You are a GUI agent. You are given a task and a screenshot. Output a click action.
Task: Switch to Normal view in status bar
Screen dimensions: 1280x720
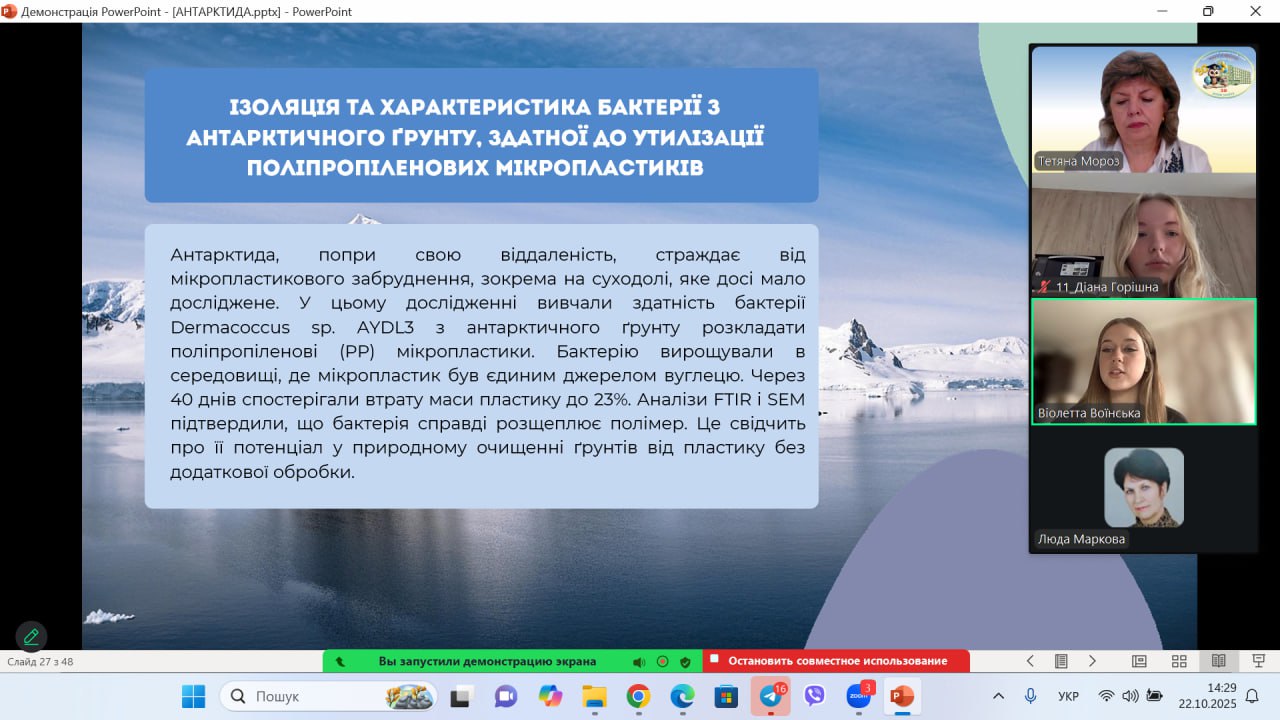pyautogui.click(x=1139, y=661)
